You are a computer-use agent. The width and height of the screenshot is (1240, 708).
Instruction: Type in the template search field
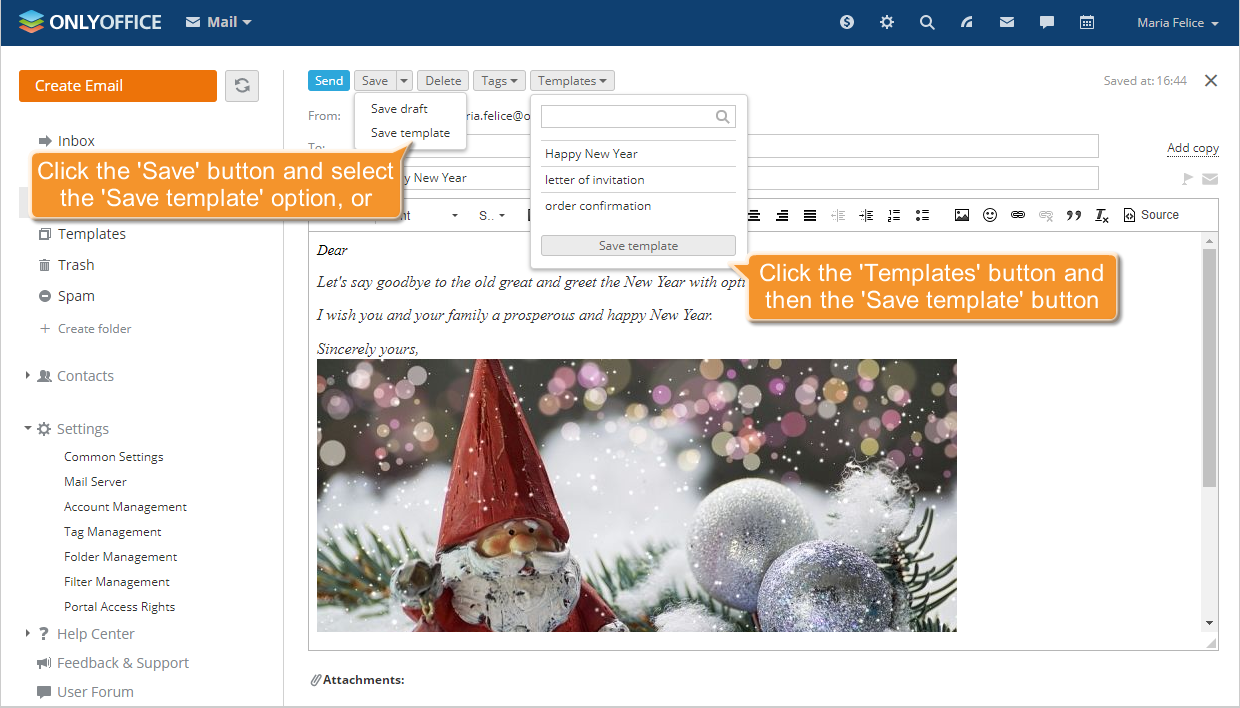pos(630,116)
